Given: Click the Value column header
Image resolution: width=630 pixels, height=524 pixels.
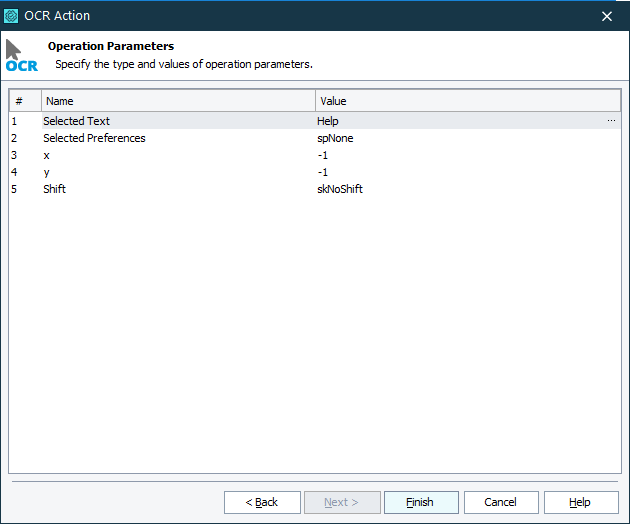Looking at the screenshot, I should pos(467,101).
